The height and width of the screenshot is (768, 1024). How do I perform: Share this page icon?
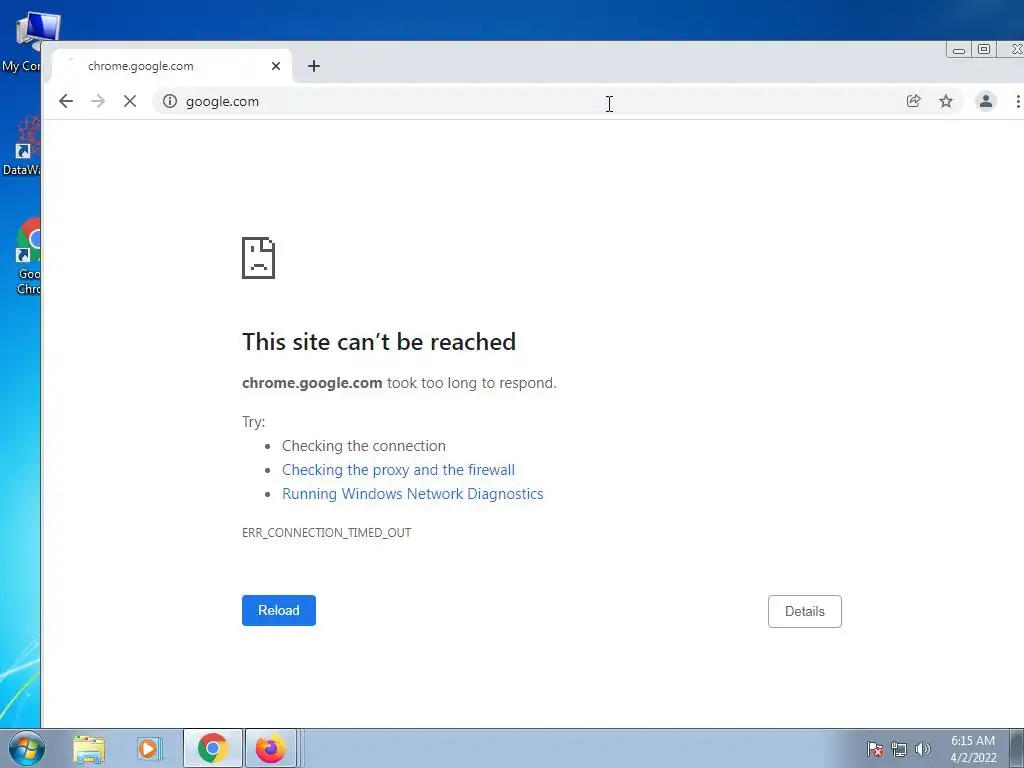coord(914,101)
